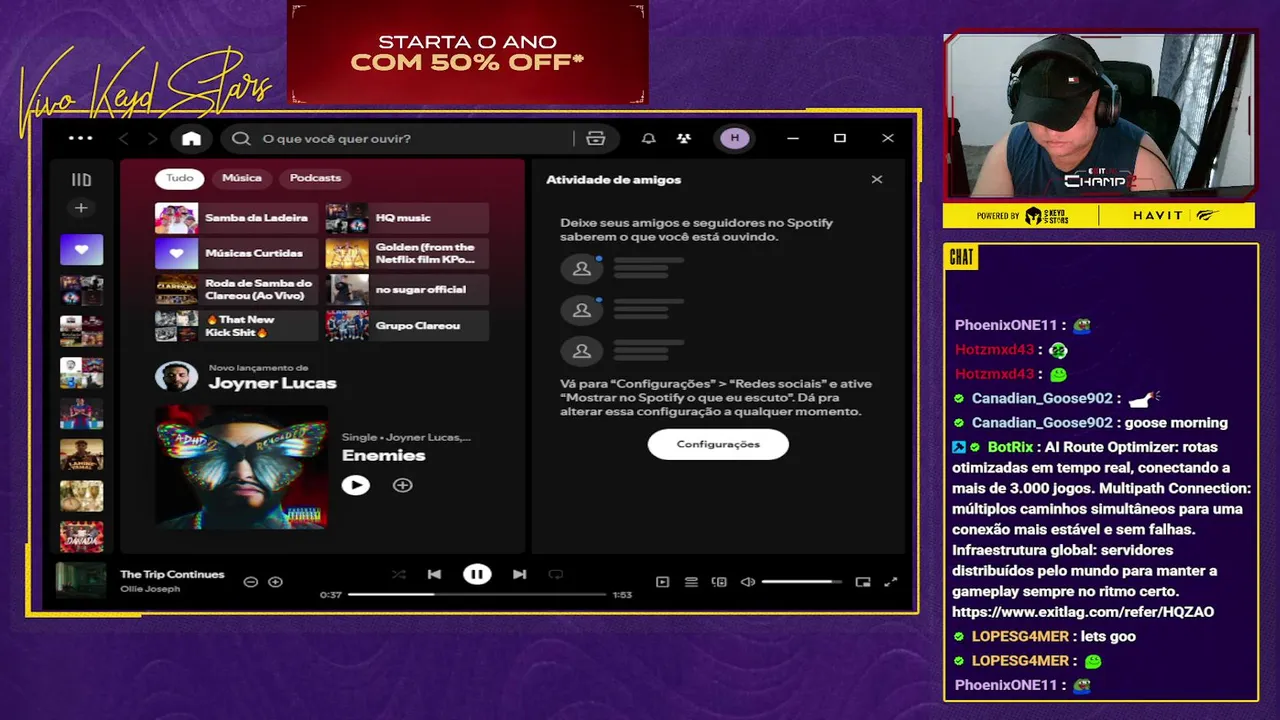
Task: Open Joyner Lucas artist link
Action: (x=272, y=384)
